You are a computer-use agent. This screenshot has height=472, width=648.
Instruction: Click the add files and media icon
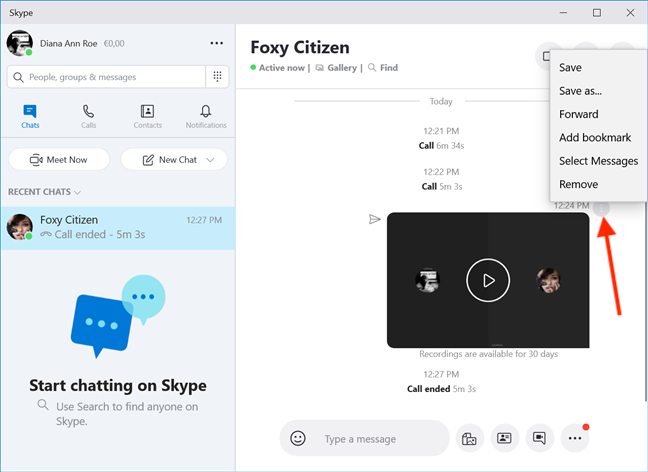click(469, 438)
